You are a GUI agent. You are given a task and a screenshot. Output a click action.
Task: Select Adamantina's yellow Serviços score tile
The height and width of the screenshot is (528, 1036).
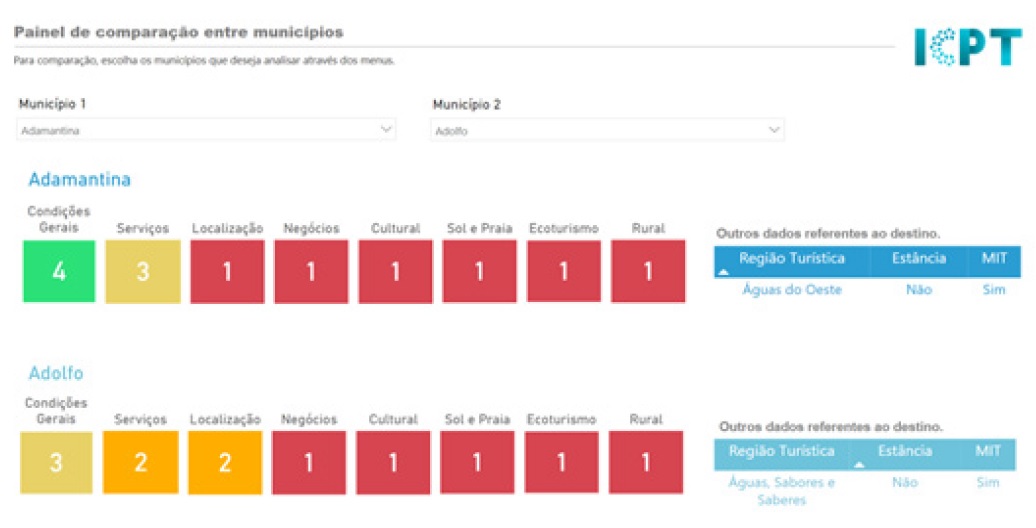[x=143, y=271]
